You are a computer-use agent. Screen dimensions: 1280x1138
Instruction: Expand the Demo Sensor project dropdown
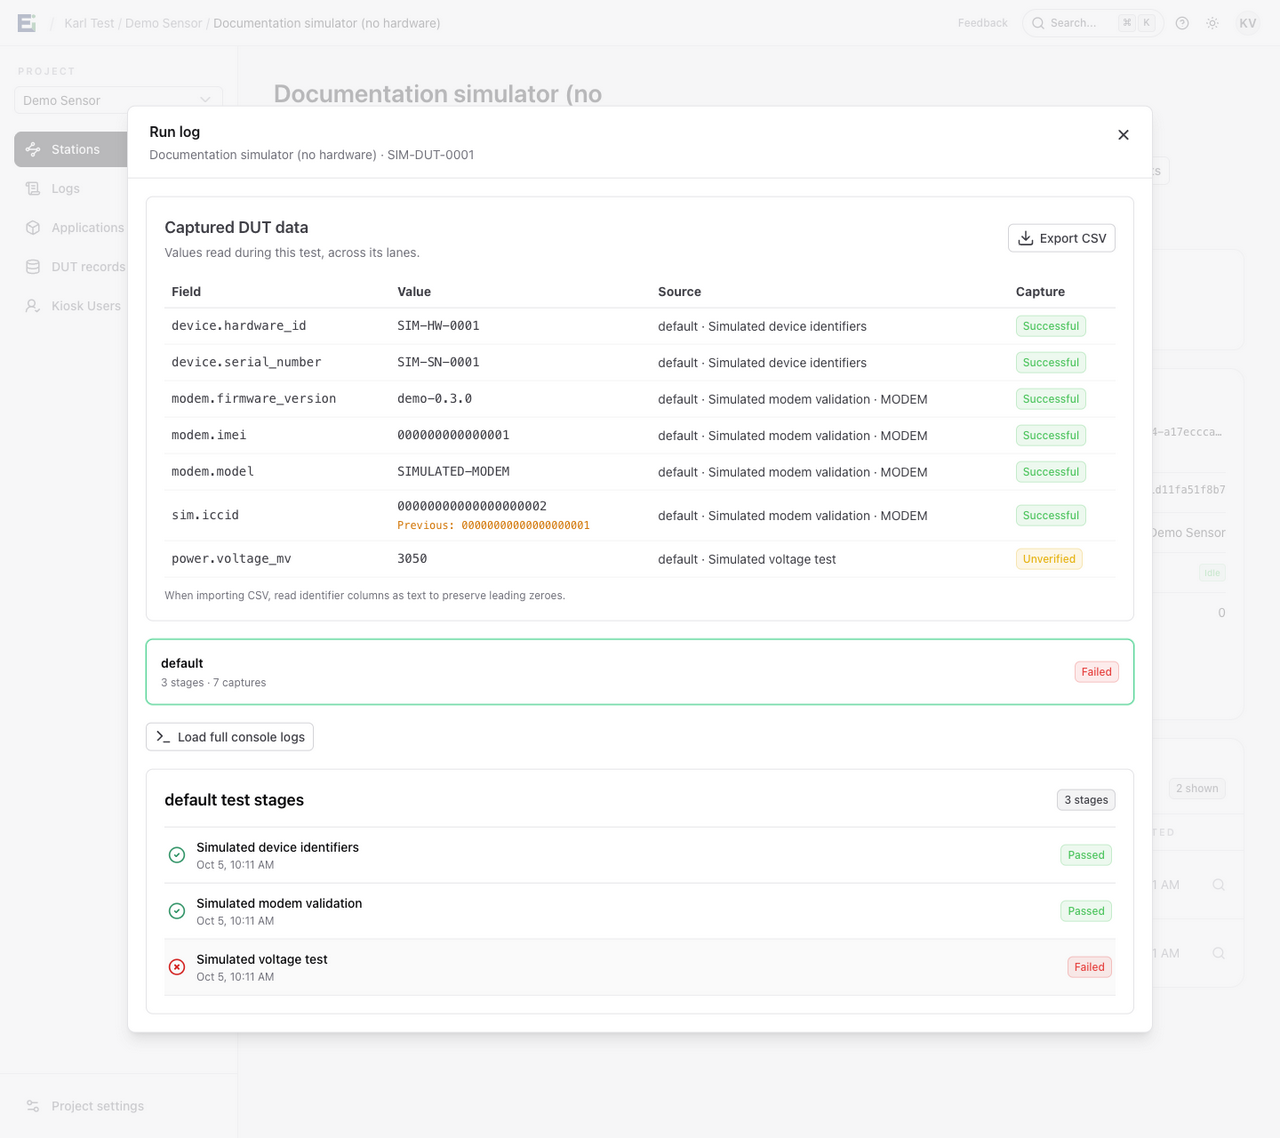(118, 100)
